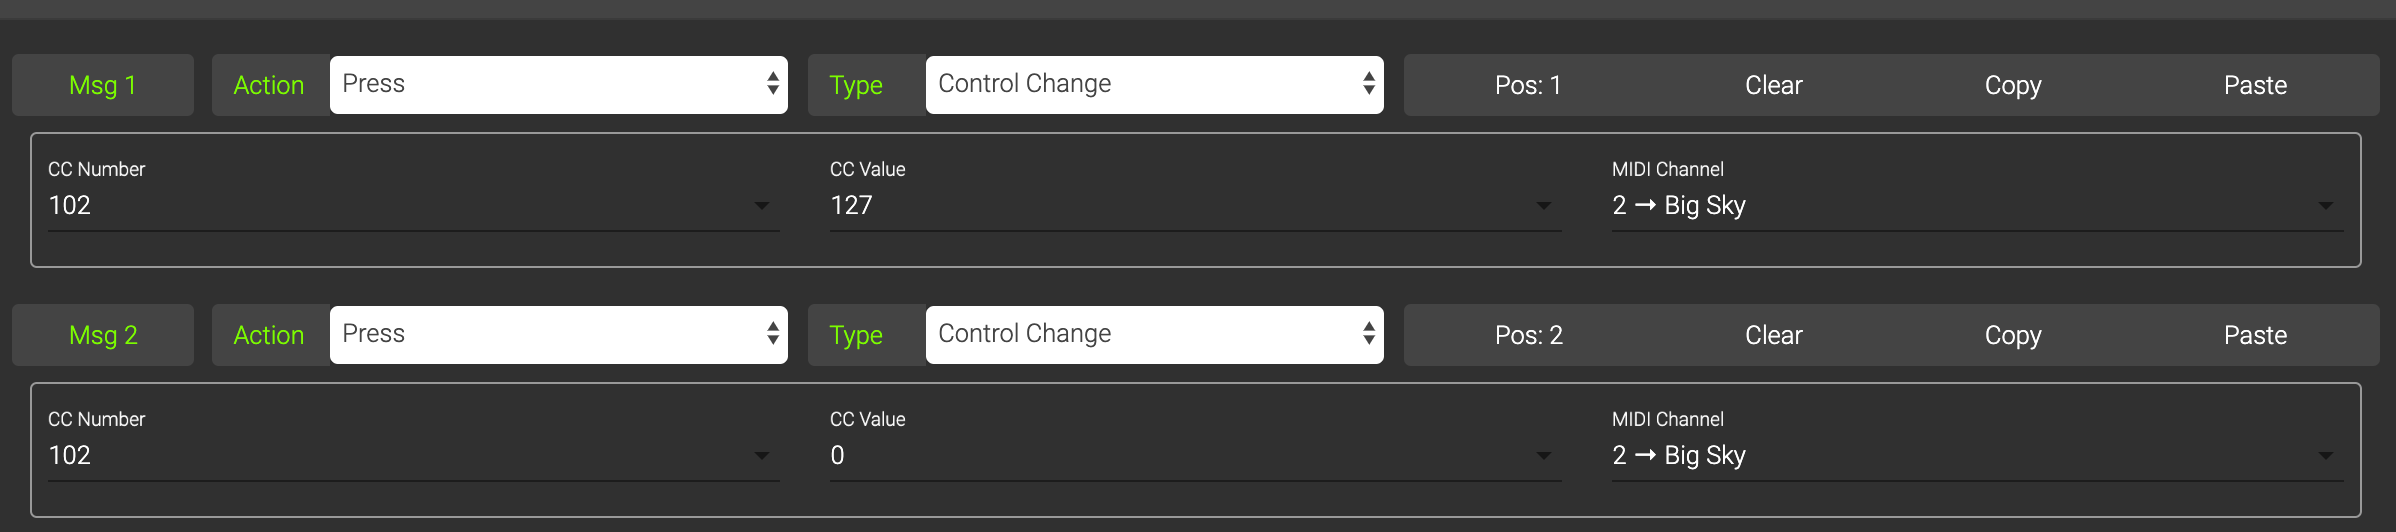
Task: Click Msg 2 CC Number field showing 102
Action: tap(400, 455)
